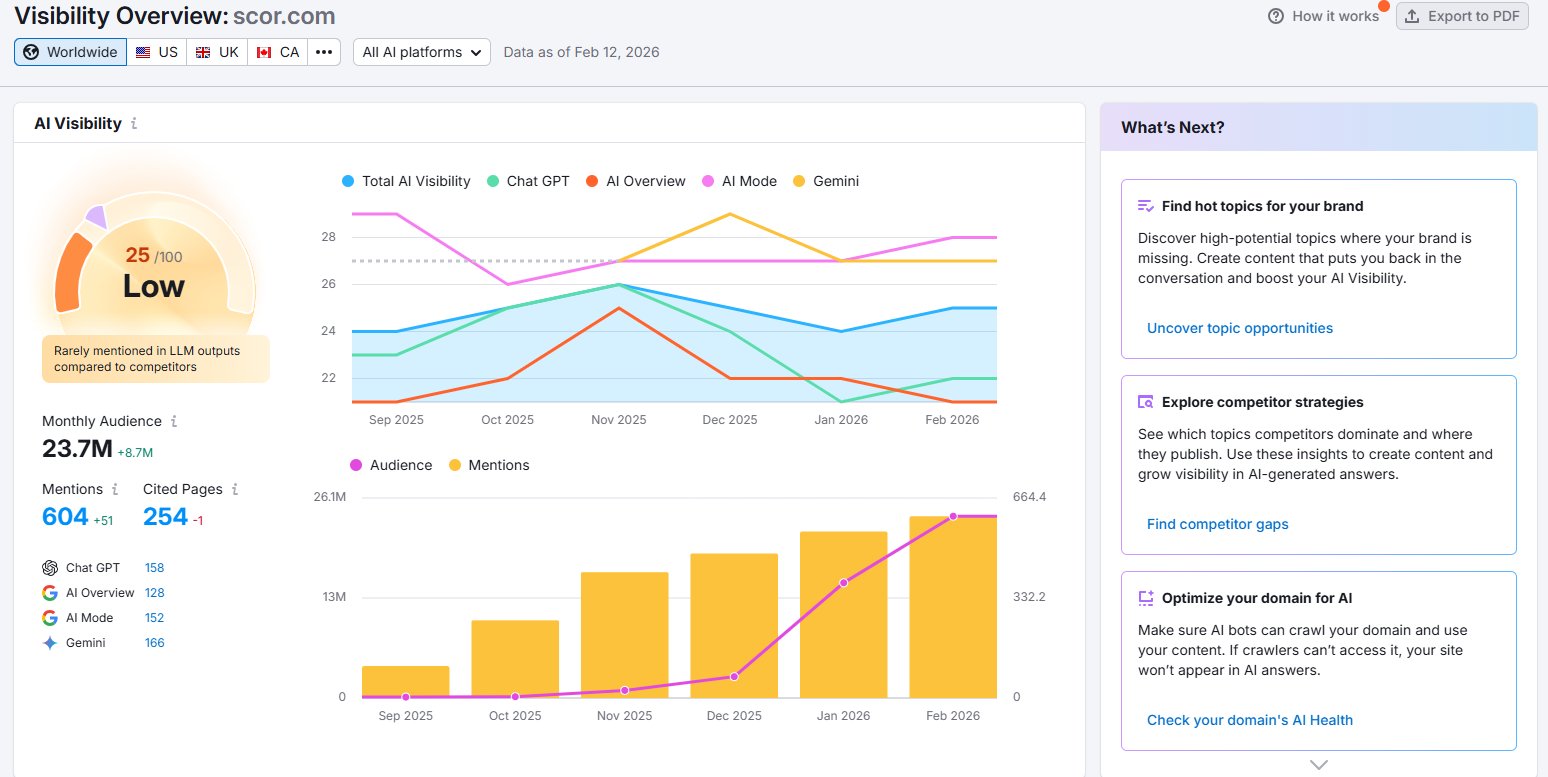Click the upload icon on Export to PDF
Viewport: 1548px width, 777px height.
(x=1412, y=16)
